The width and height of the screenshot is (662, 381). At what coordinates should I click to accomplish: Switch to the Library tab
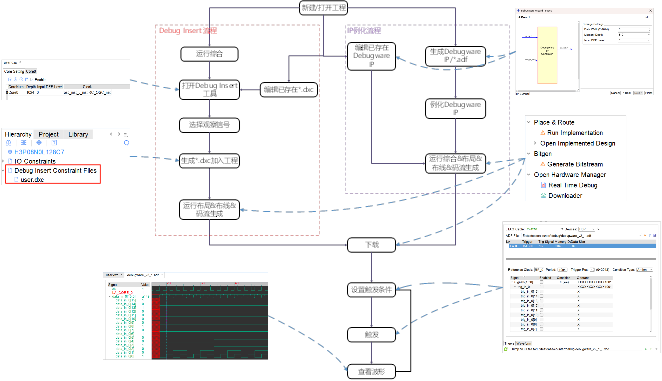(78, 134)
